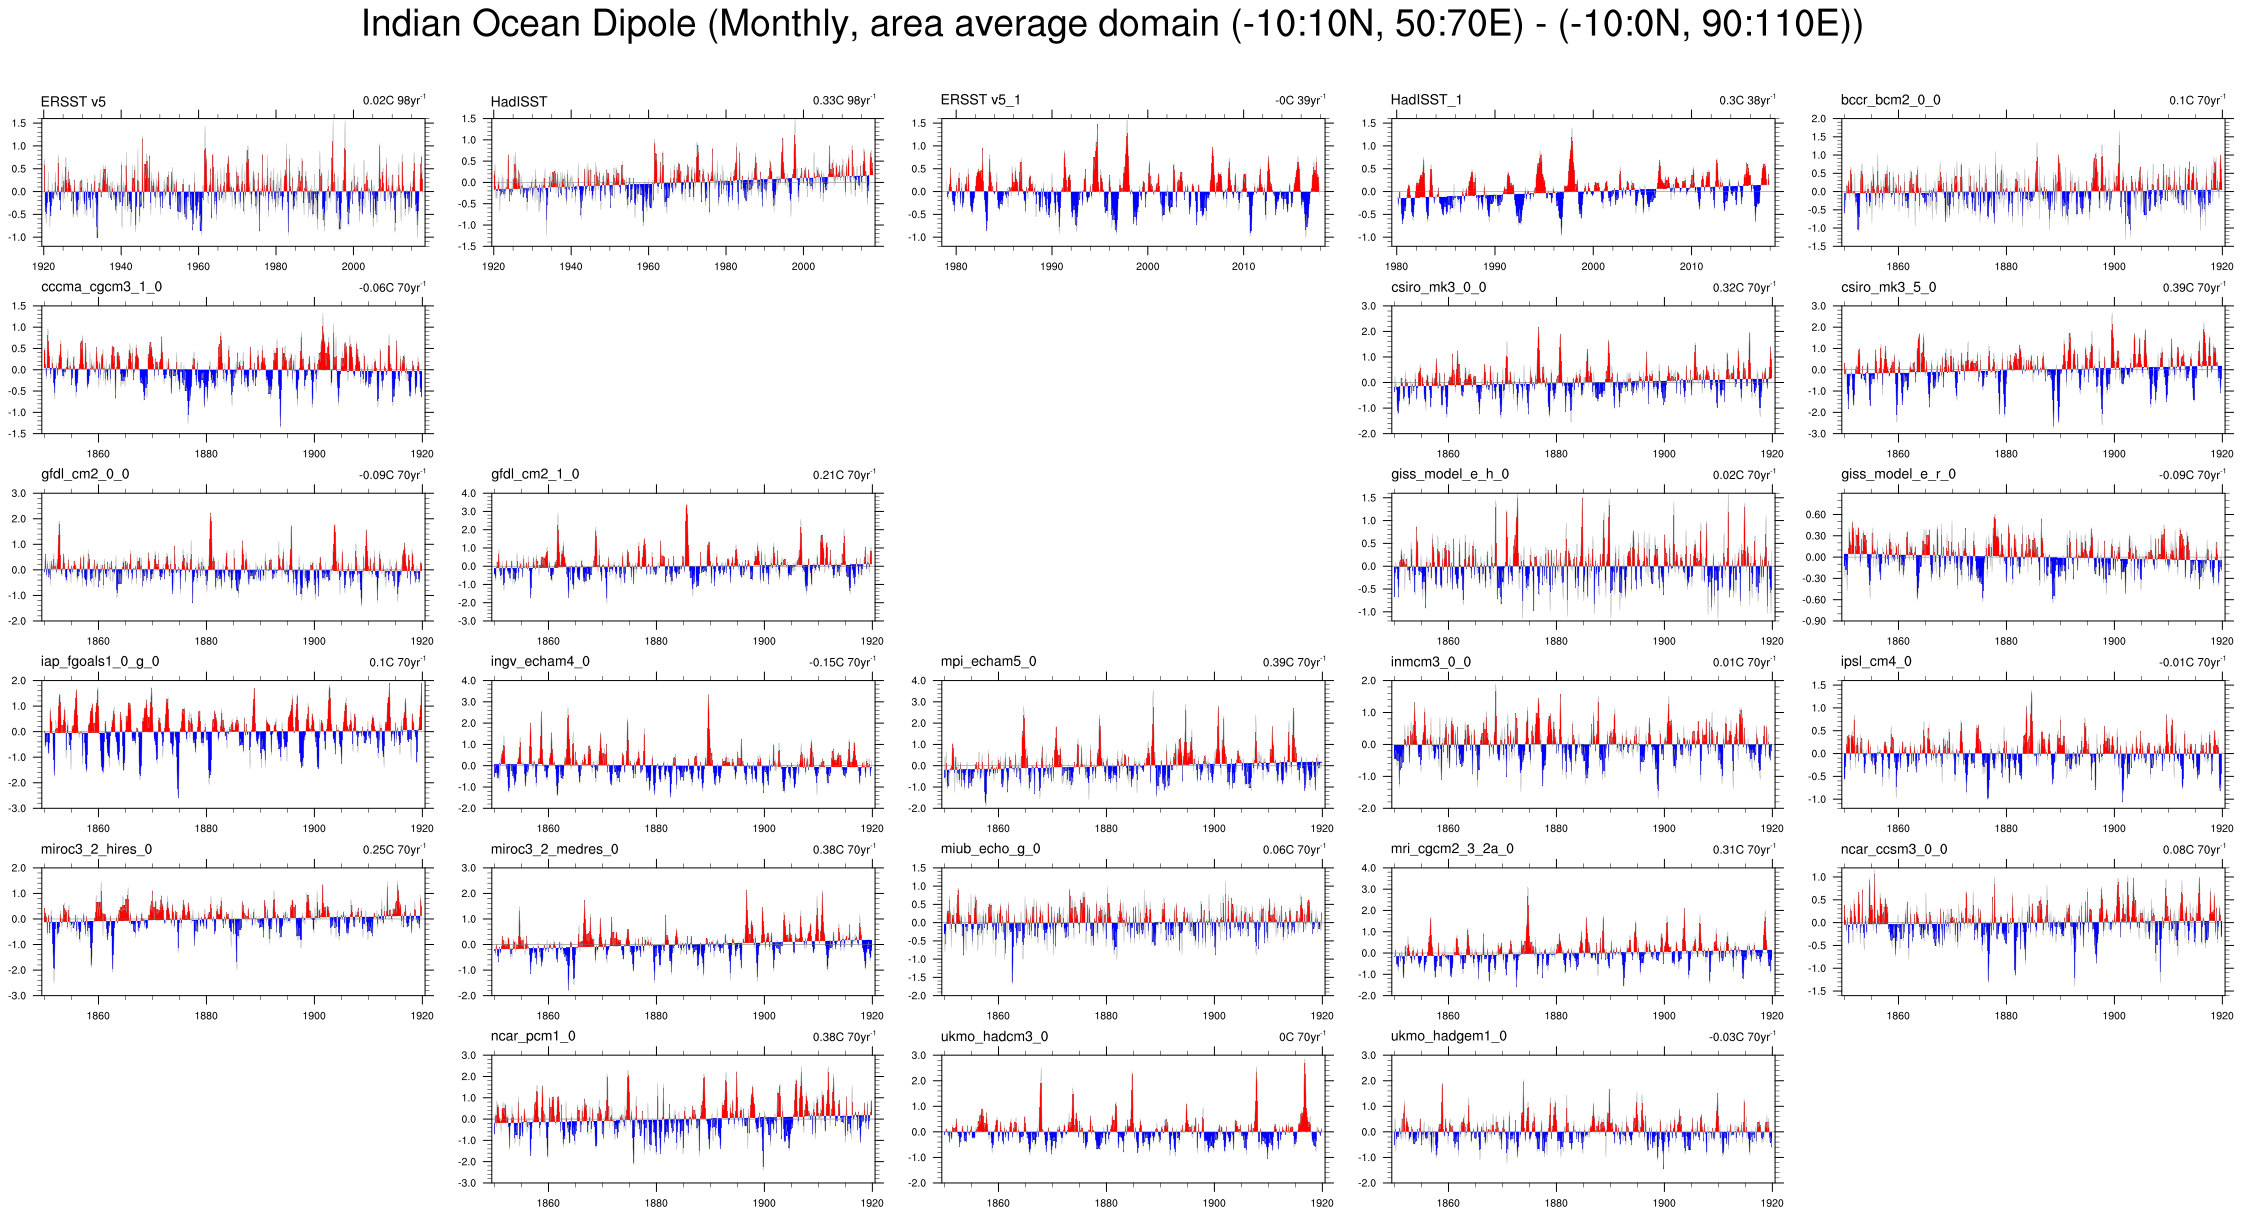
Task: Open the csiro_mk3_0_0 chart
Action: click(1583, 369)
